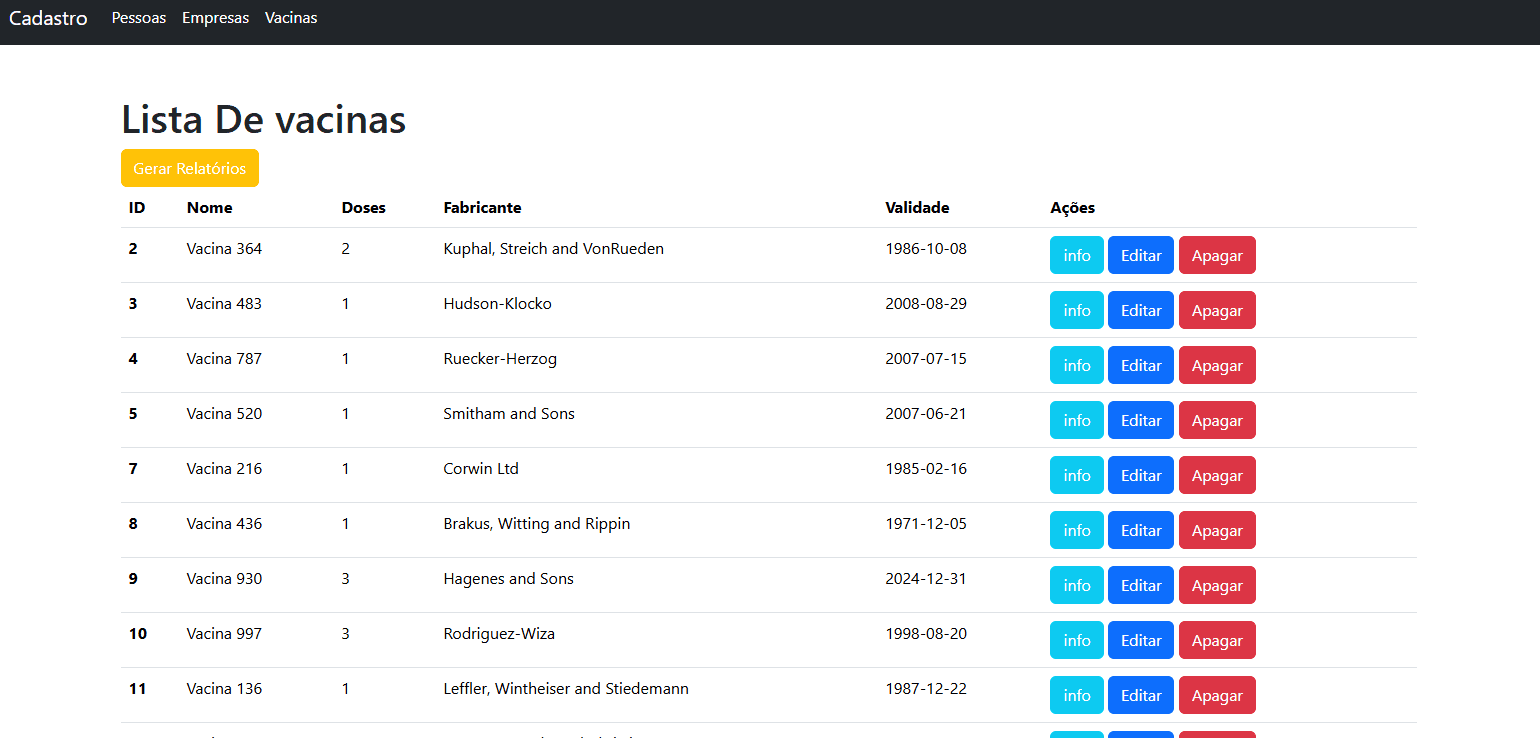Open the Cadastro brand link
The width and height of the screenshot is (1540, 738).
pos(48,18)
